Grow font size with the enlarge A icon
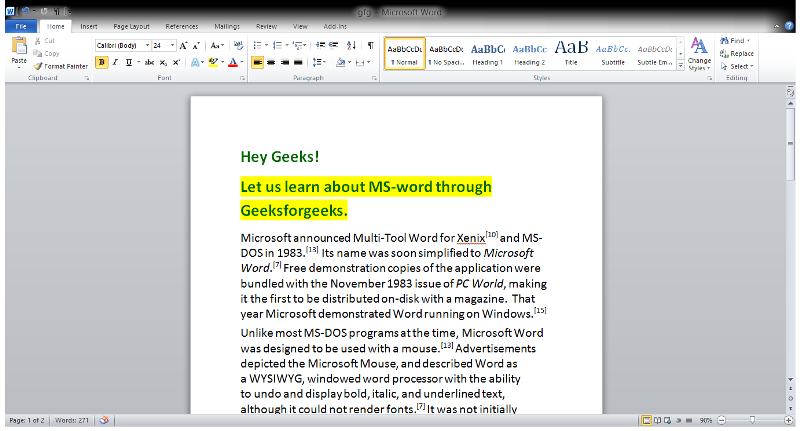The image size is (800, 431). point(183,45)
